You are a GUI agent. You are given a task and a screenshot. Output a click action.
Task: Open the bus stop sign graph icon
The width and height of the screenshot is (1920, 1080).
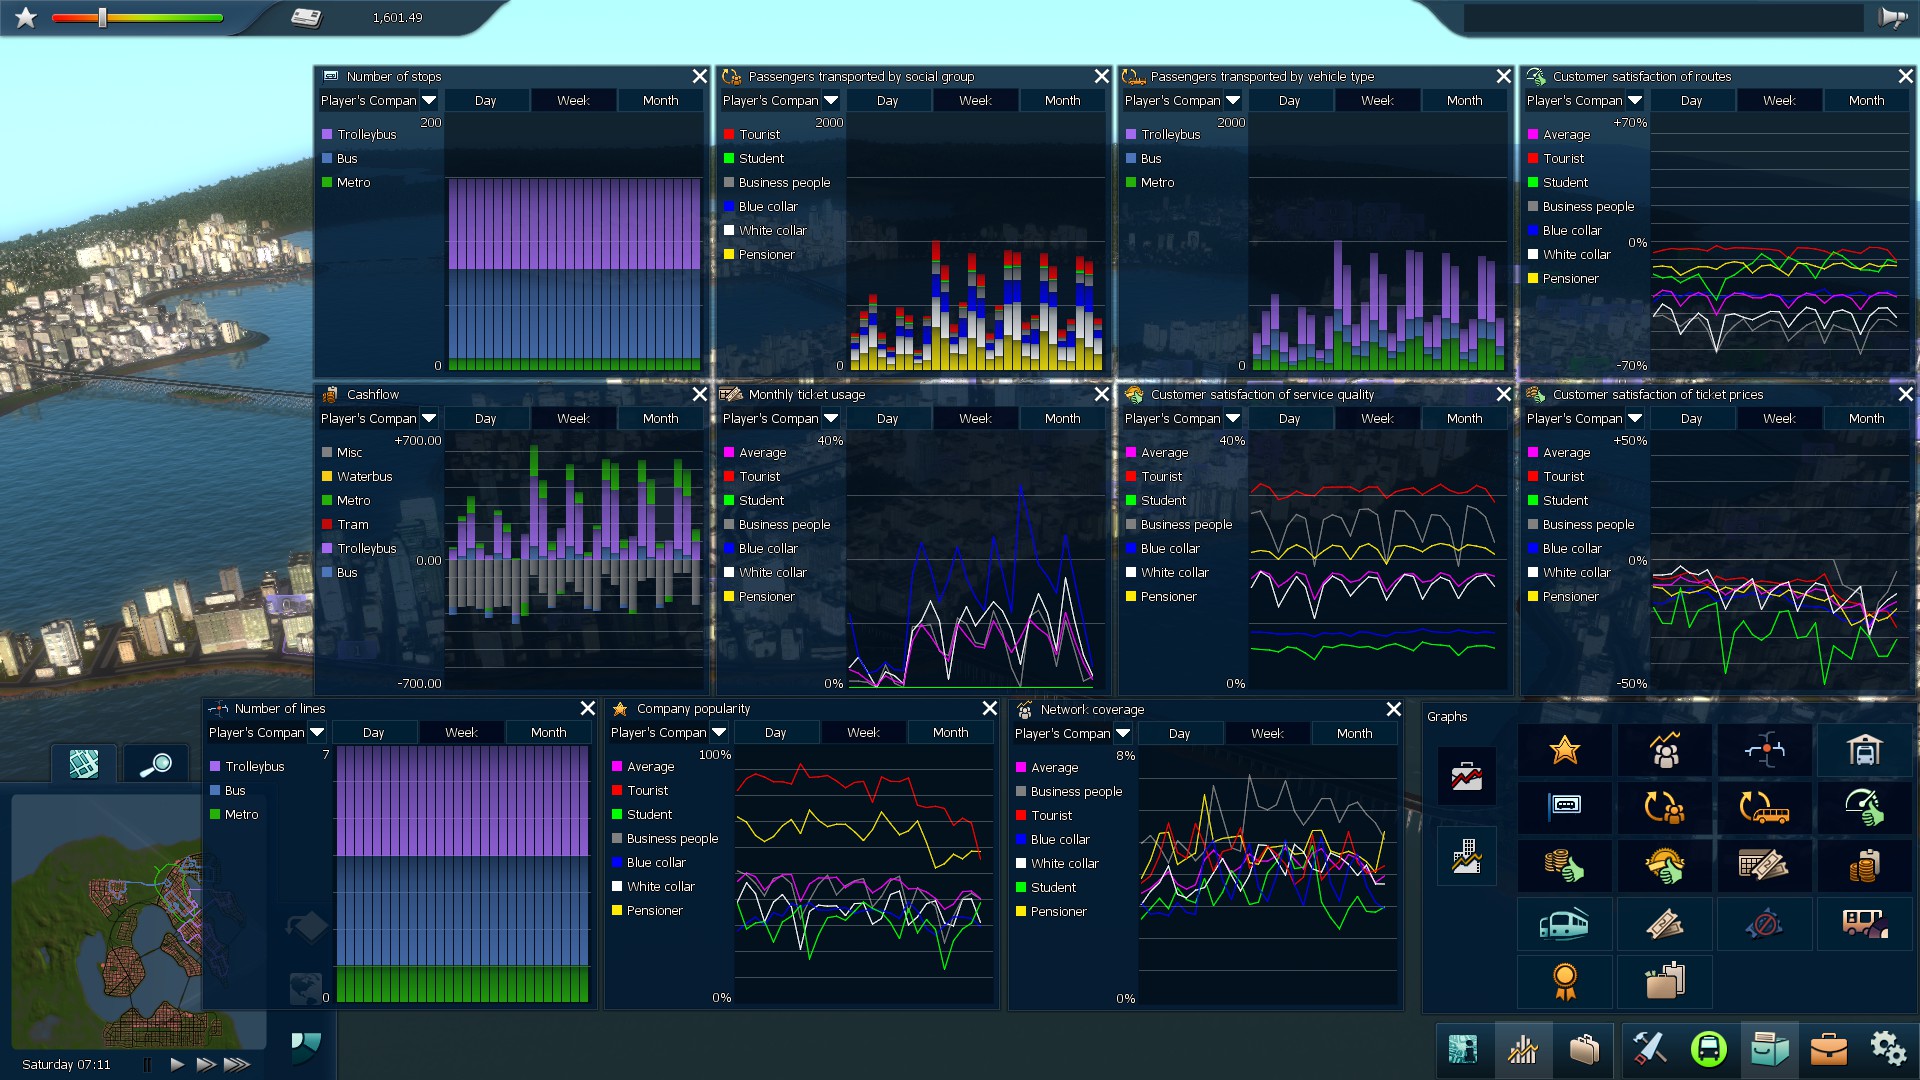pyautogui.click(x=1564, y=806)
